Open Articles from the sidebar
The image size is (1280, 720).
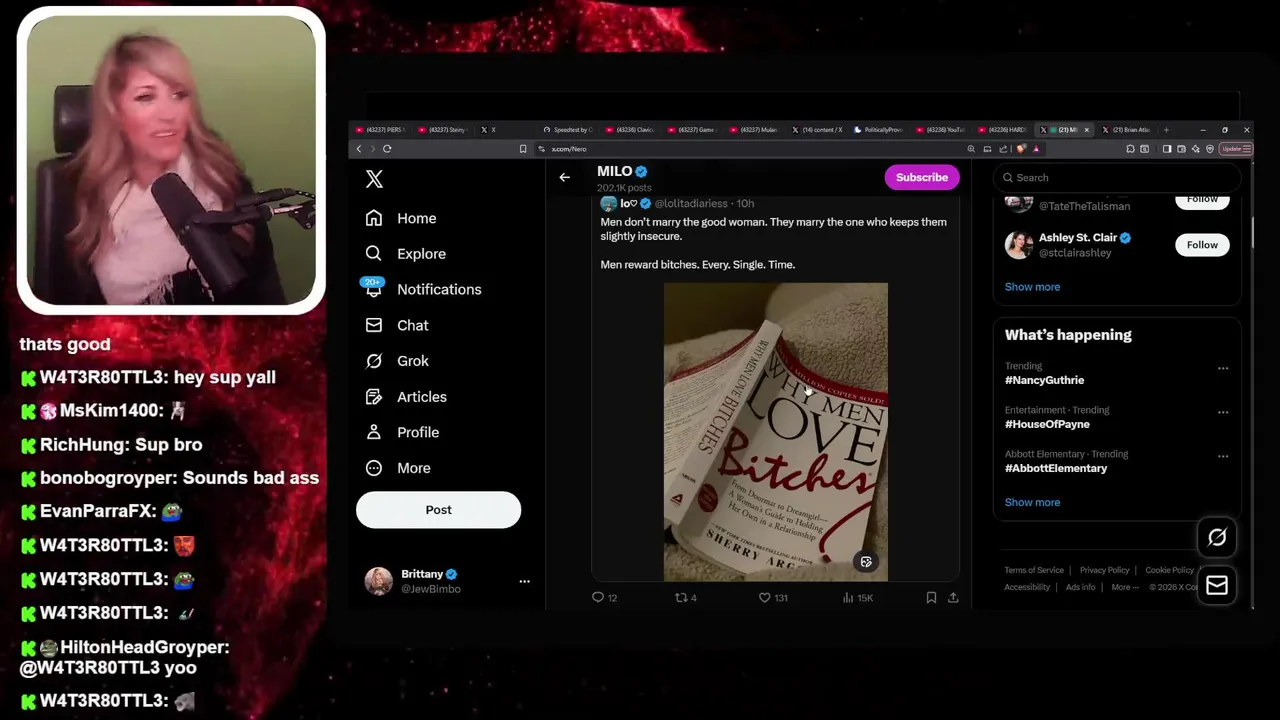[x=405, y=397]
